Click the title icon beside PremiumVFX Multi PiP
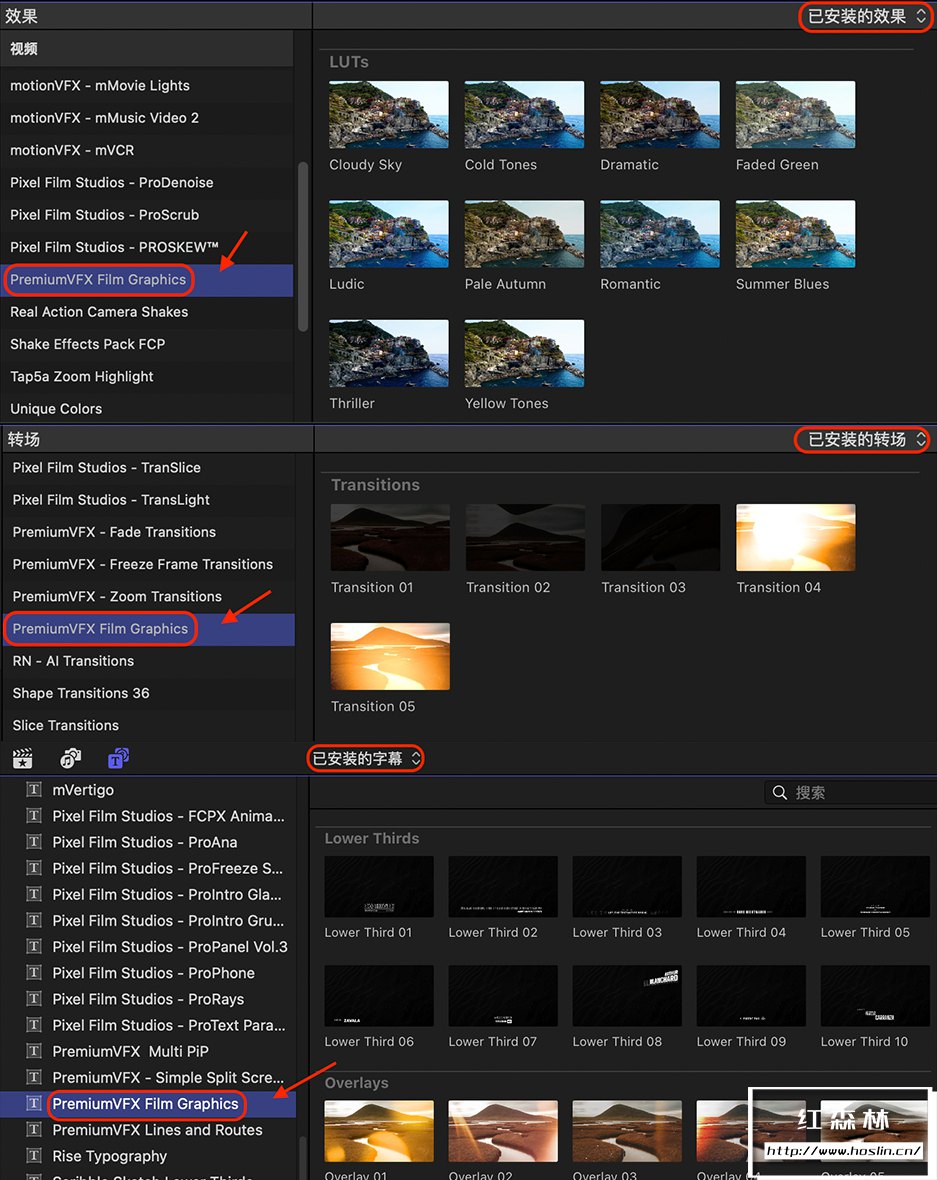Screen dimensions: 937x1180 point(34,1051)
